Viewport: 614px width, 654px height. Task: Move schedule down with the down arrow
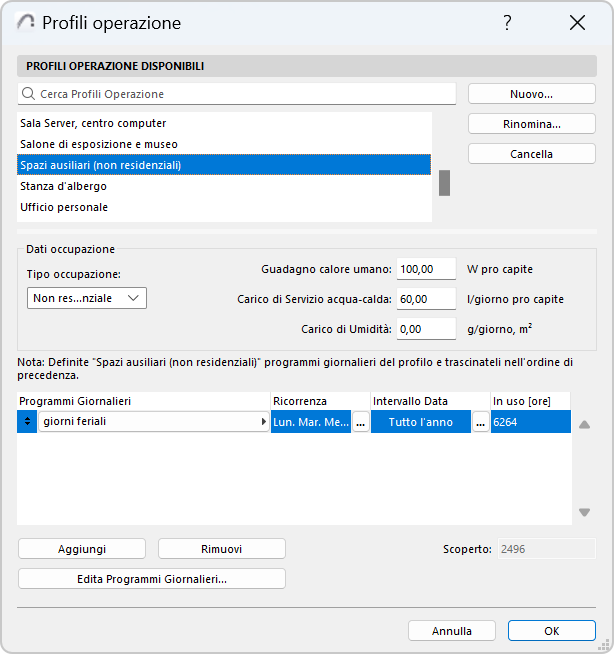(584, 513)
